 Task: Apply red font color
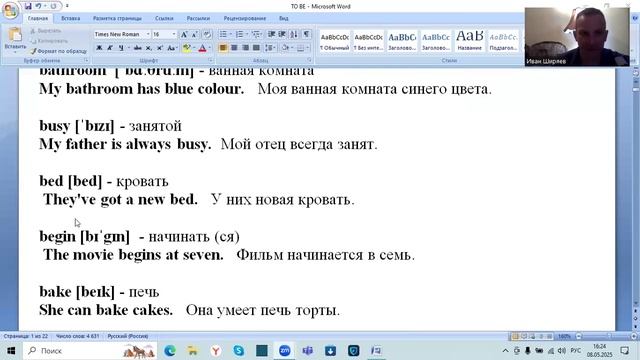pyautogui.click(x=202, y=48)
